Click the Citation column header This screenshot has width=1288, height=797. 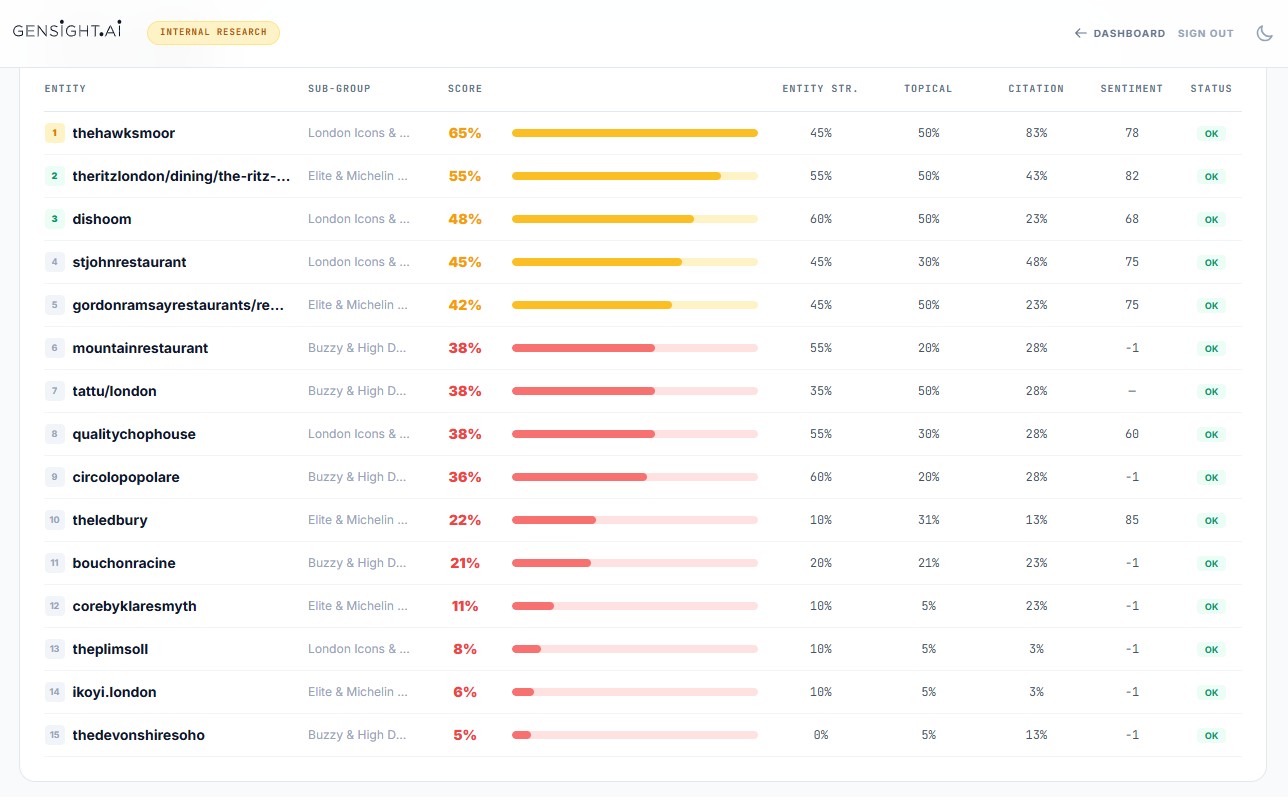pyautogui.click(x=1036, y=89)
